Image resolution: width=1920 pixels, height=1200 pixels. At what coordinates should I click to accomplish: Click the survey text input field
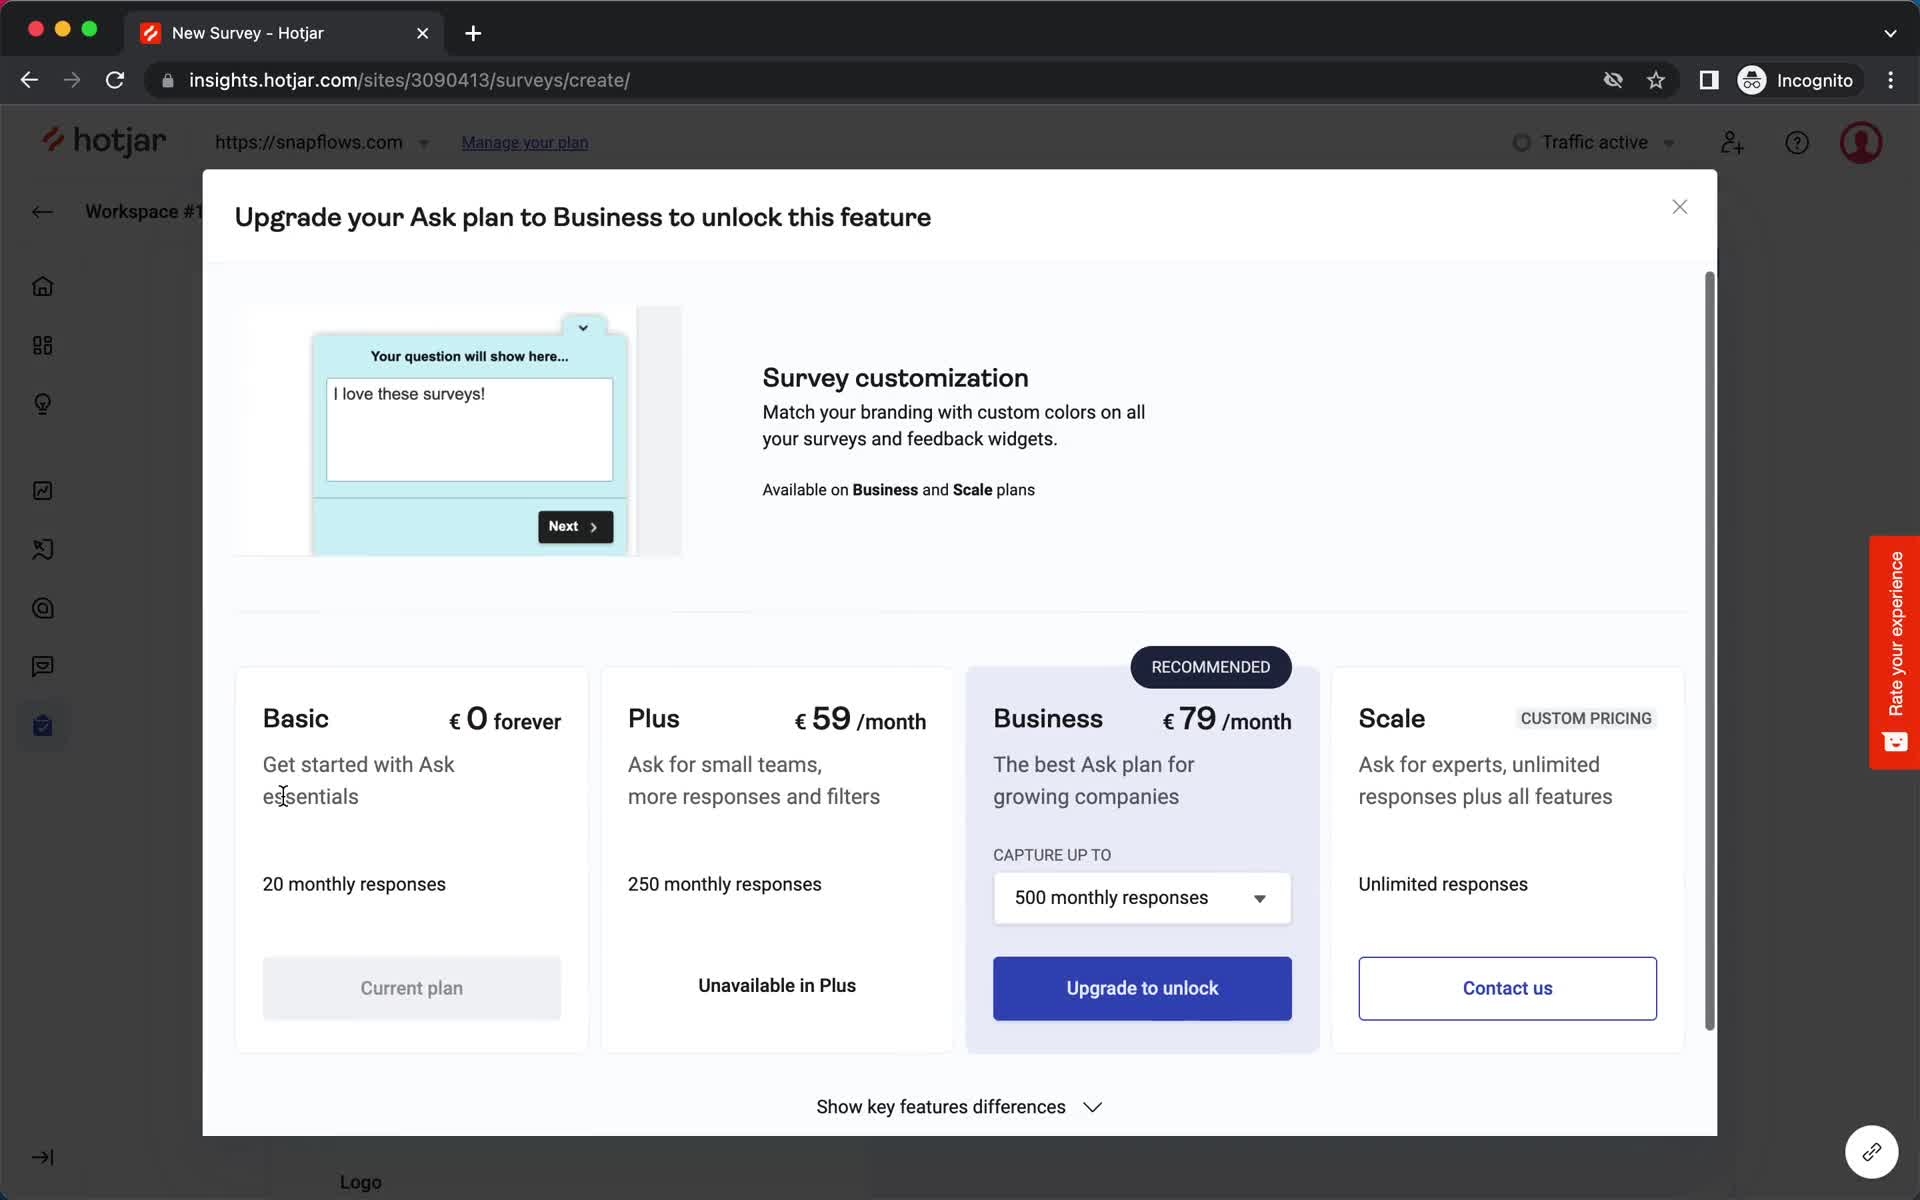[469, 429]
